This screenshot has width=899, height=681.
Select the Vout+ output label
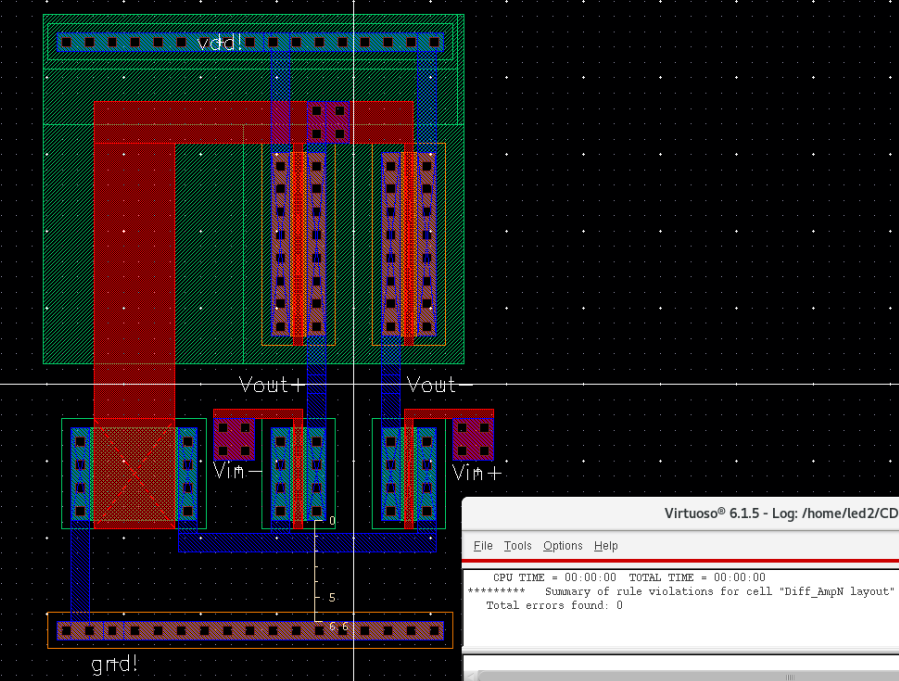point(270,385)
